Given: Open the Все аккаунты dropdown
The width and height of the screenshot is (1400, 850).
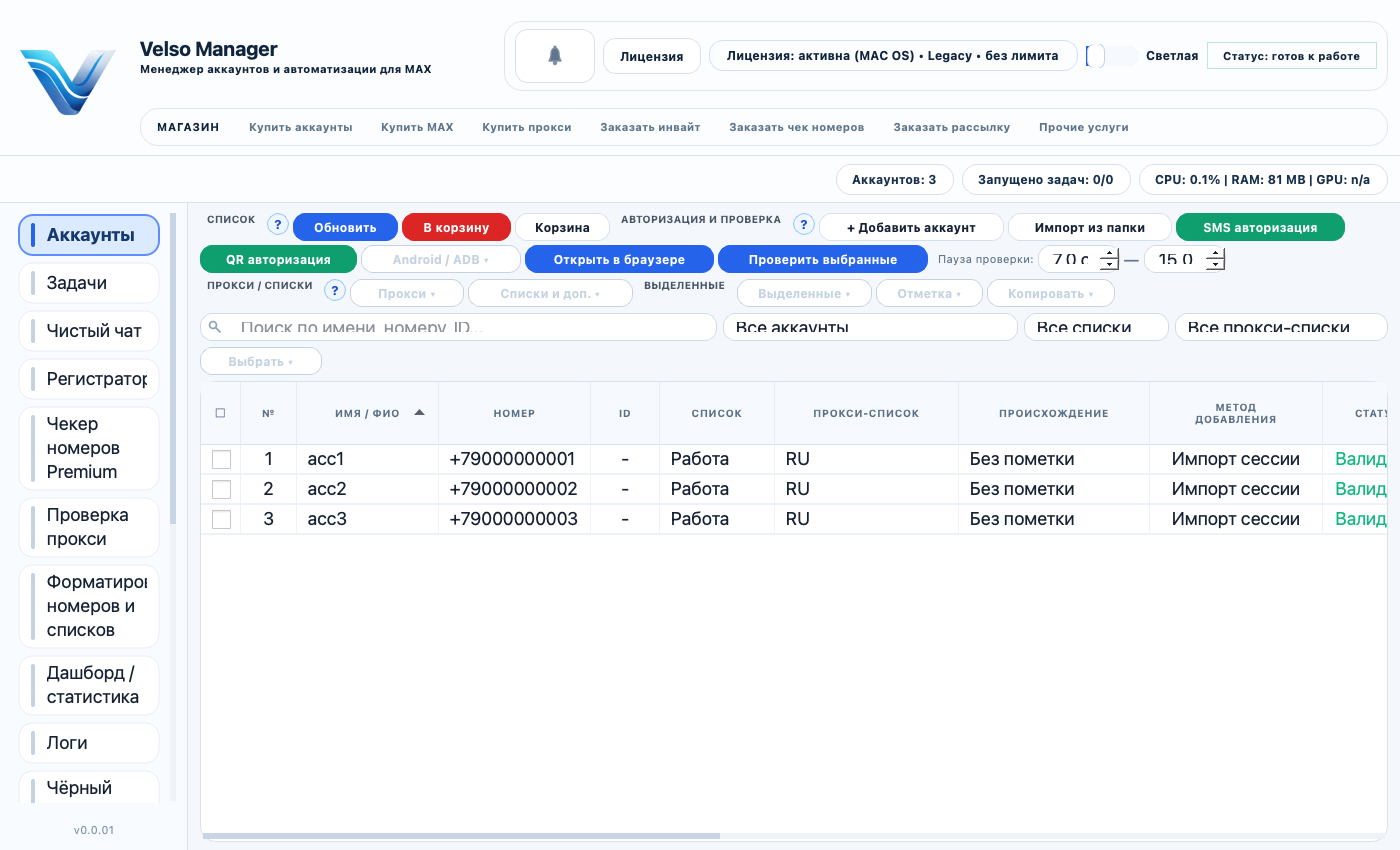Looking at the screenshot, I should click(869, 326).
